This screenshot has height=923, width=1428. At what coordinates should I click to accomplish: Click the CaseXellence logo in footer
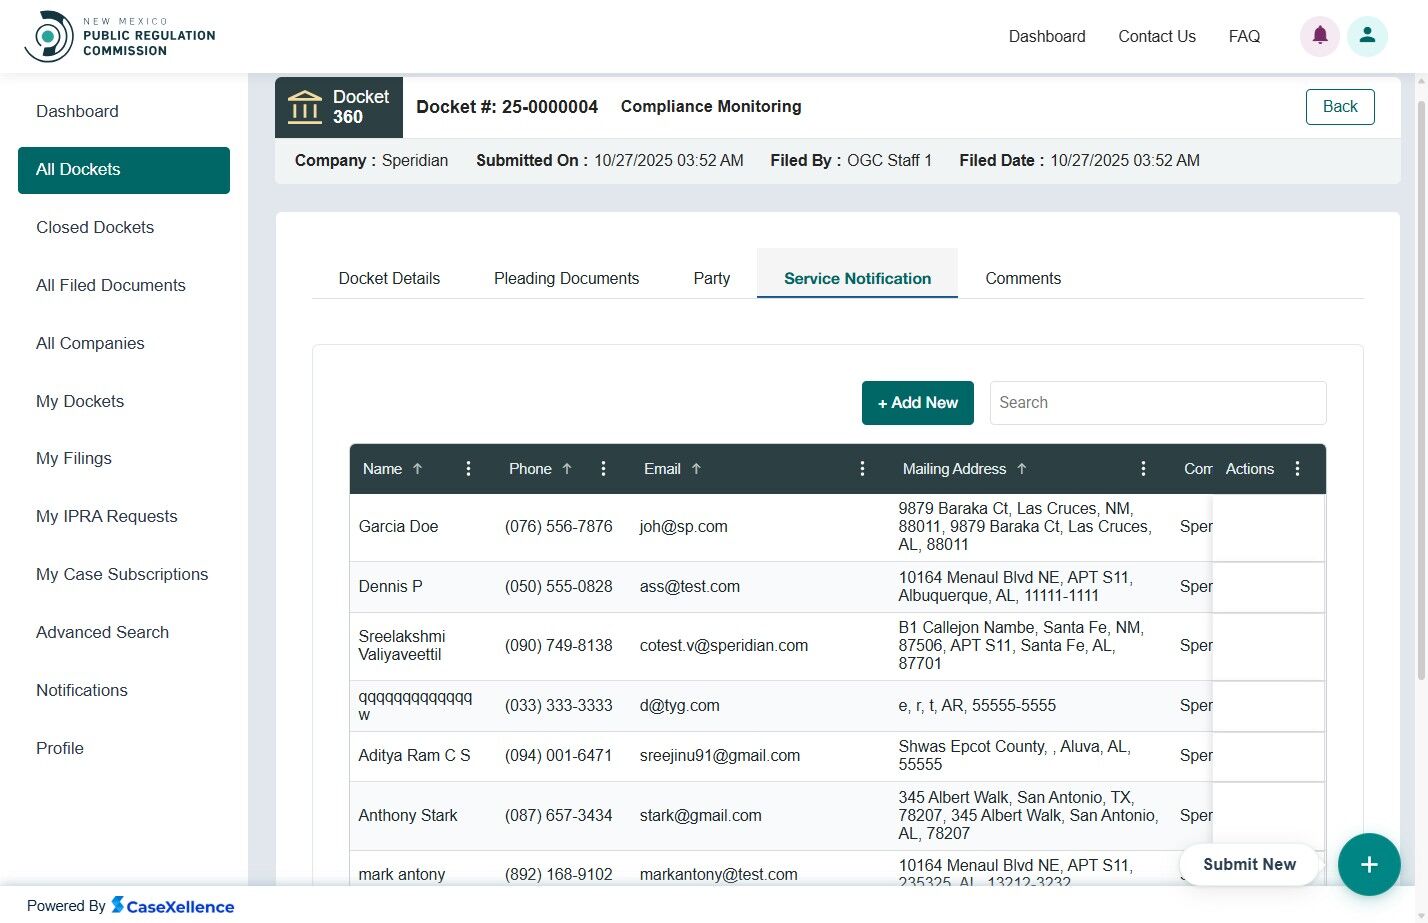pos(172,906)
